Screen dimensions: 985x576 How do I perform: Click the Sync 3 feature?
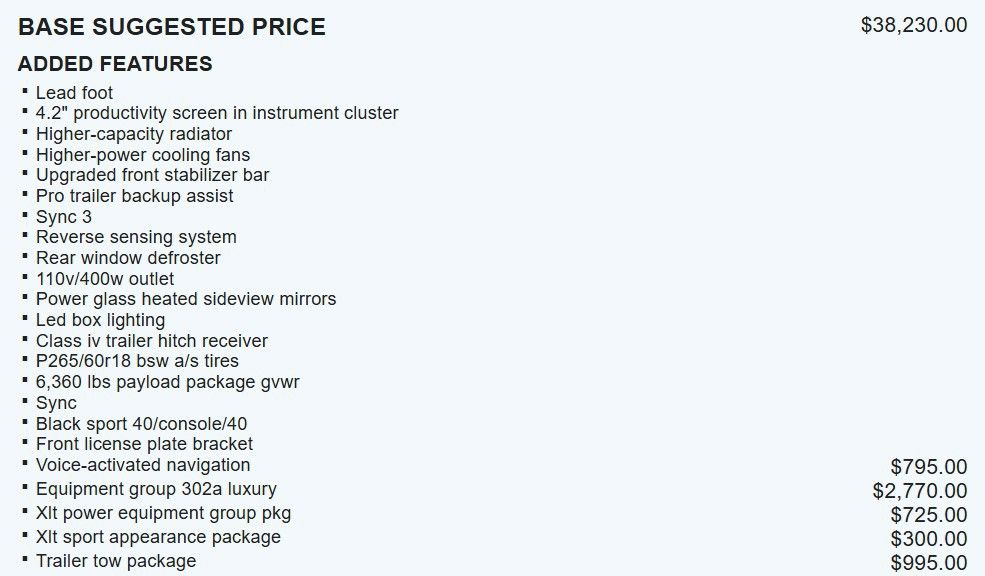[64, 217]
